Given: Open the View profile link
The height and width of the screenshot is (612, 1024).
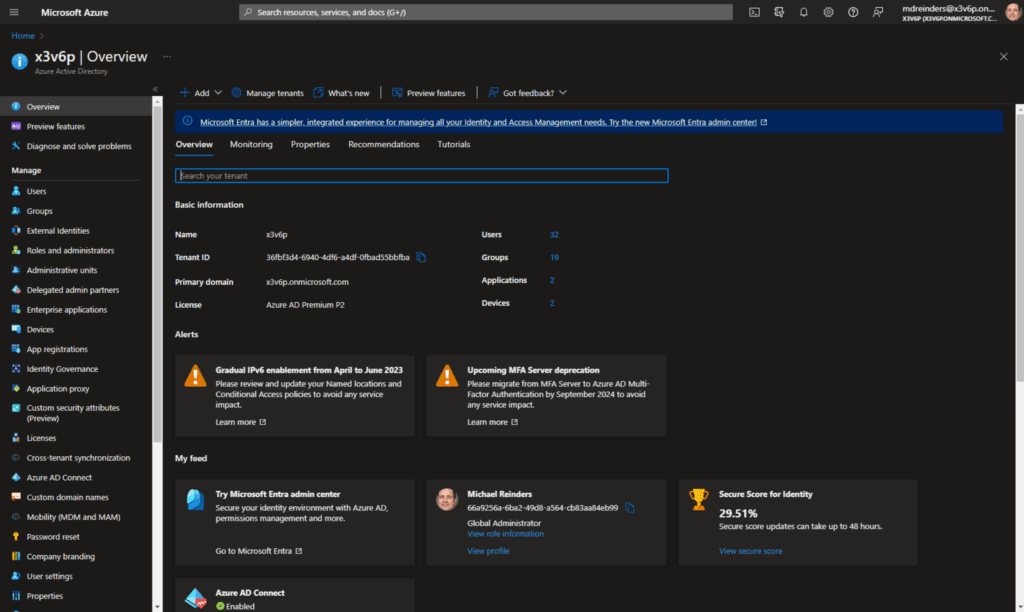Looking at the screenshot, I should (488, 551).
